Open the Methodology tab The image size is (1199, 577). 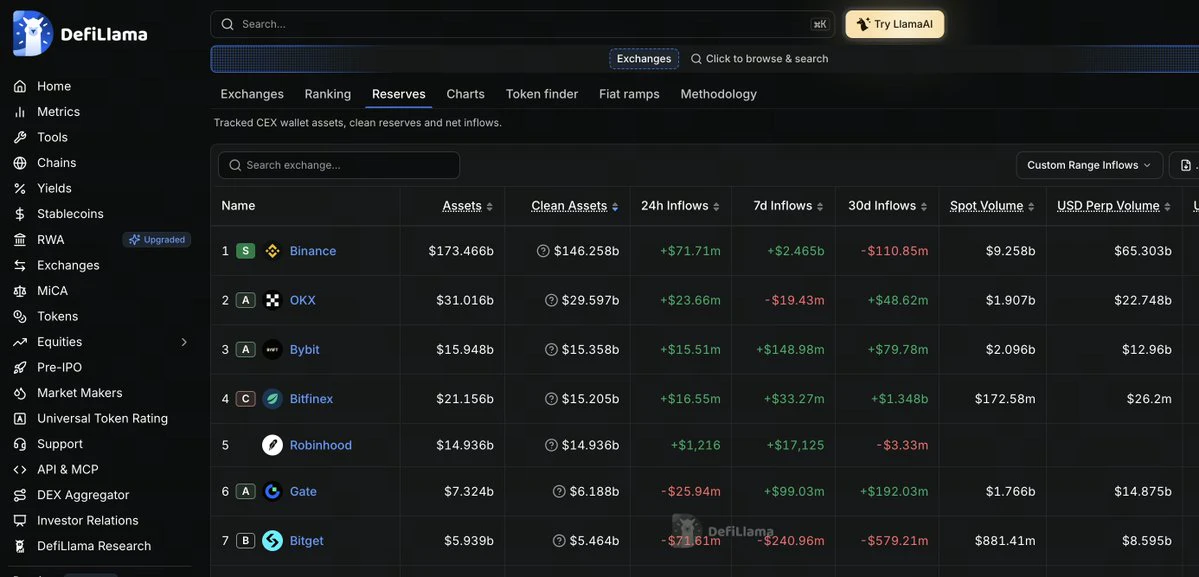point(719,94)
